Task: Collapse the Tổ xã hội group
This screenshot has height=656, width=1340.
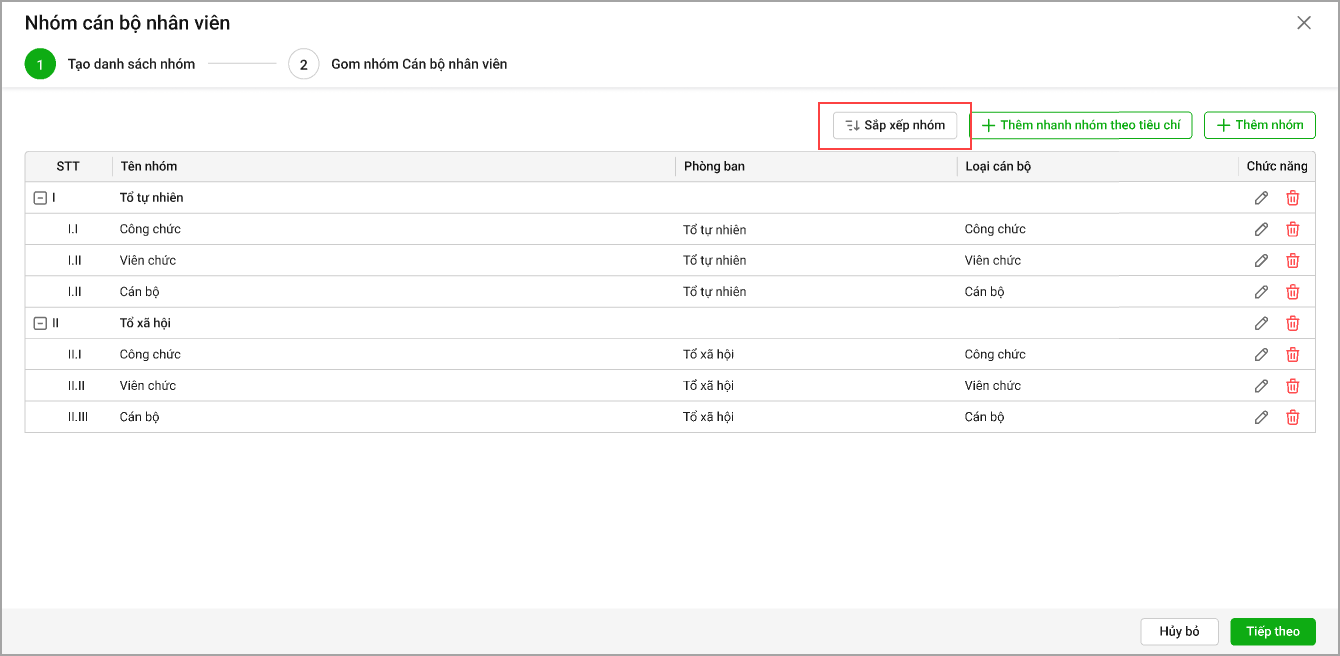Action: (x=40, y=323)
